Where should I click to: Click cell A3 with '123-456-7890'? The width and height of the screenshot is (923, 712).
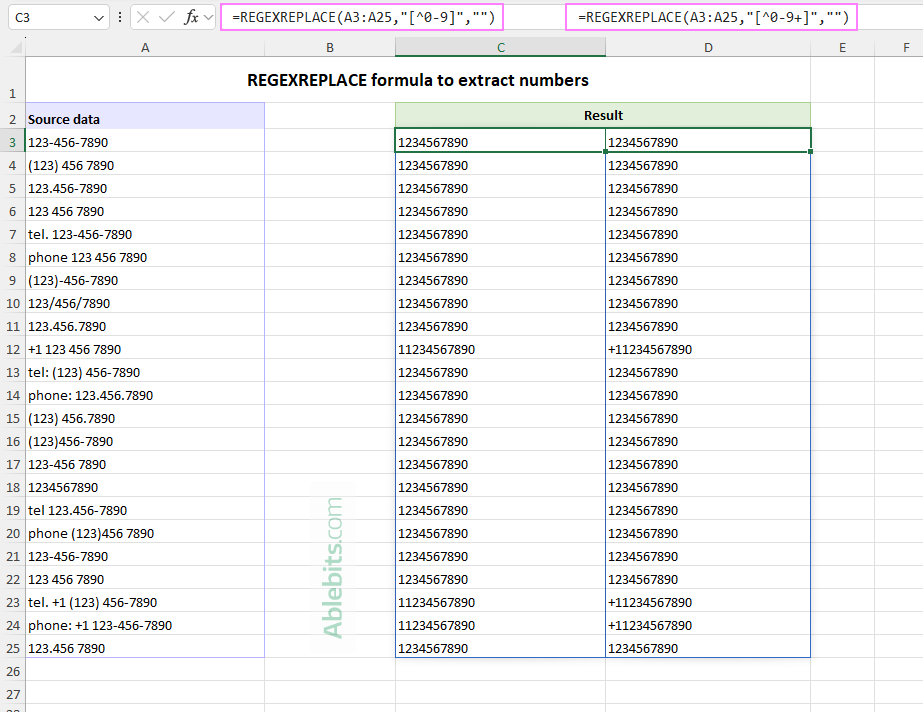pos(145,142)
